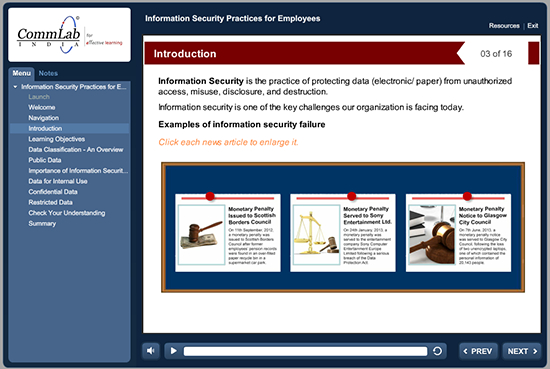Screen dimensions: 550x369
Task: Click the red pin on Glasgow City Council article
Action: pyautogui.click(x=467, y=196)
